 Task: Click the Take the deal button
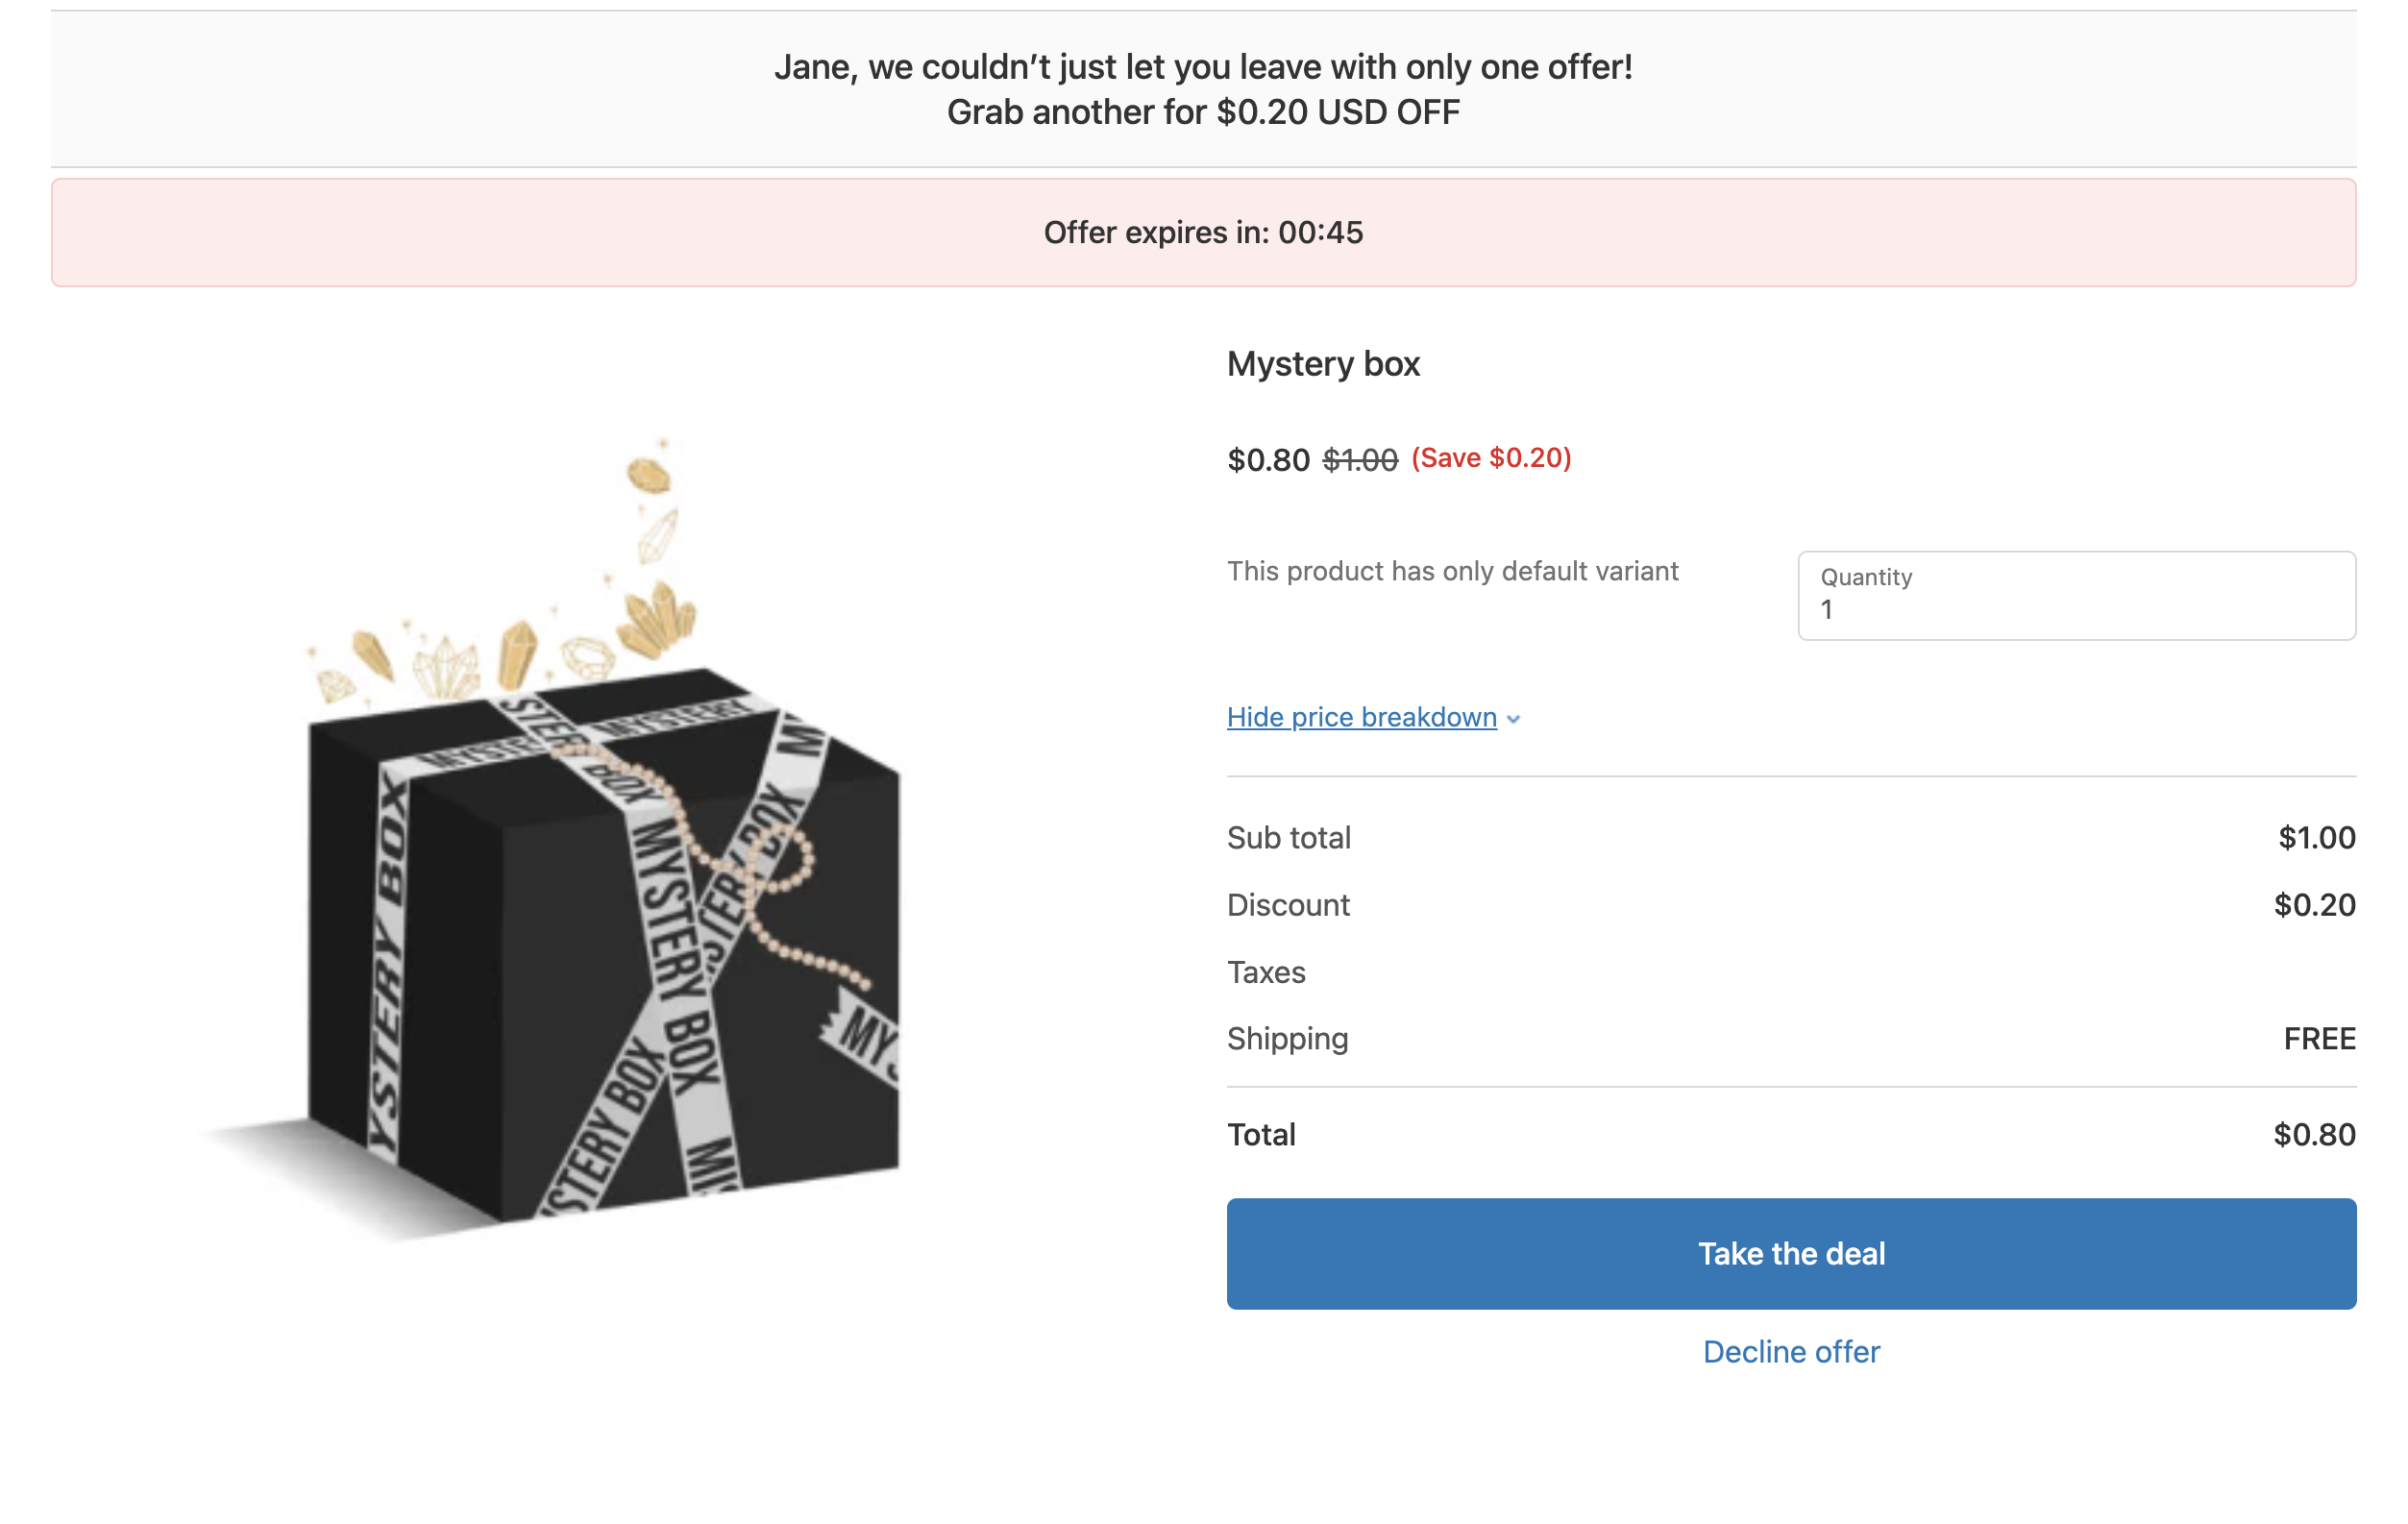coord(1790,1253)
